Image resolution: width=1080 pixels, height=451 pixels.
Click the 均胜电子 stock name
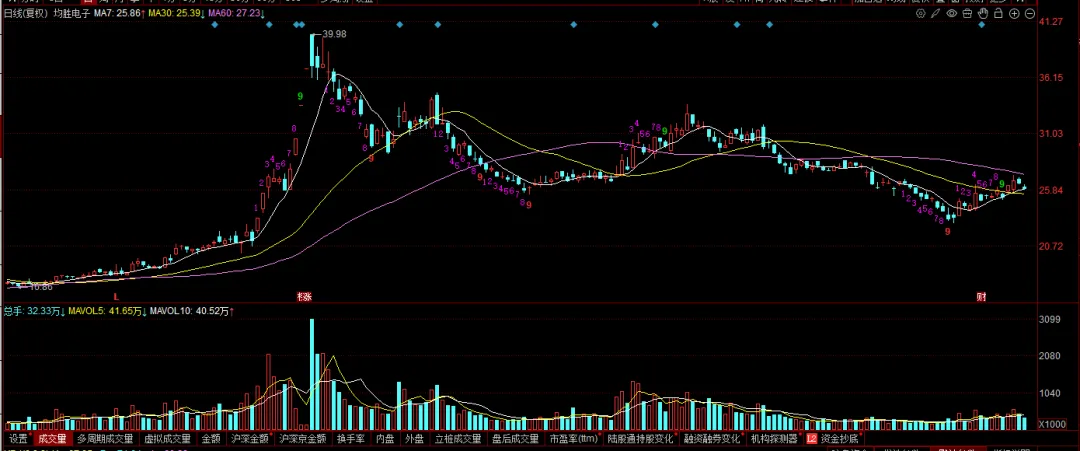pyautogui.click(x=72, y=13)
